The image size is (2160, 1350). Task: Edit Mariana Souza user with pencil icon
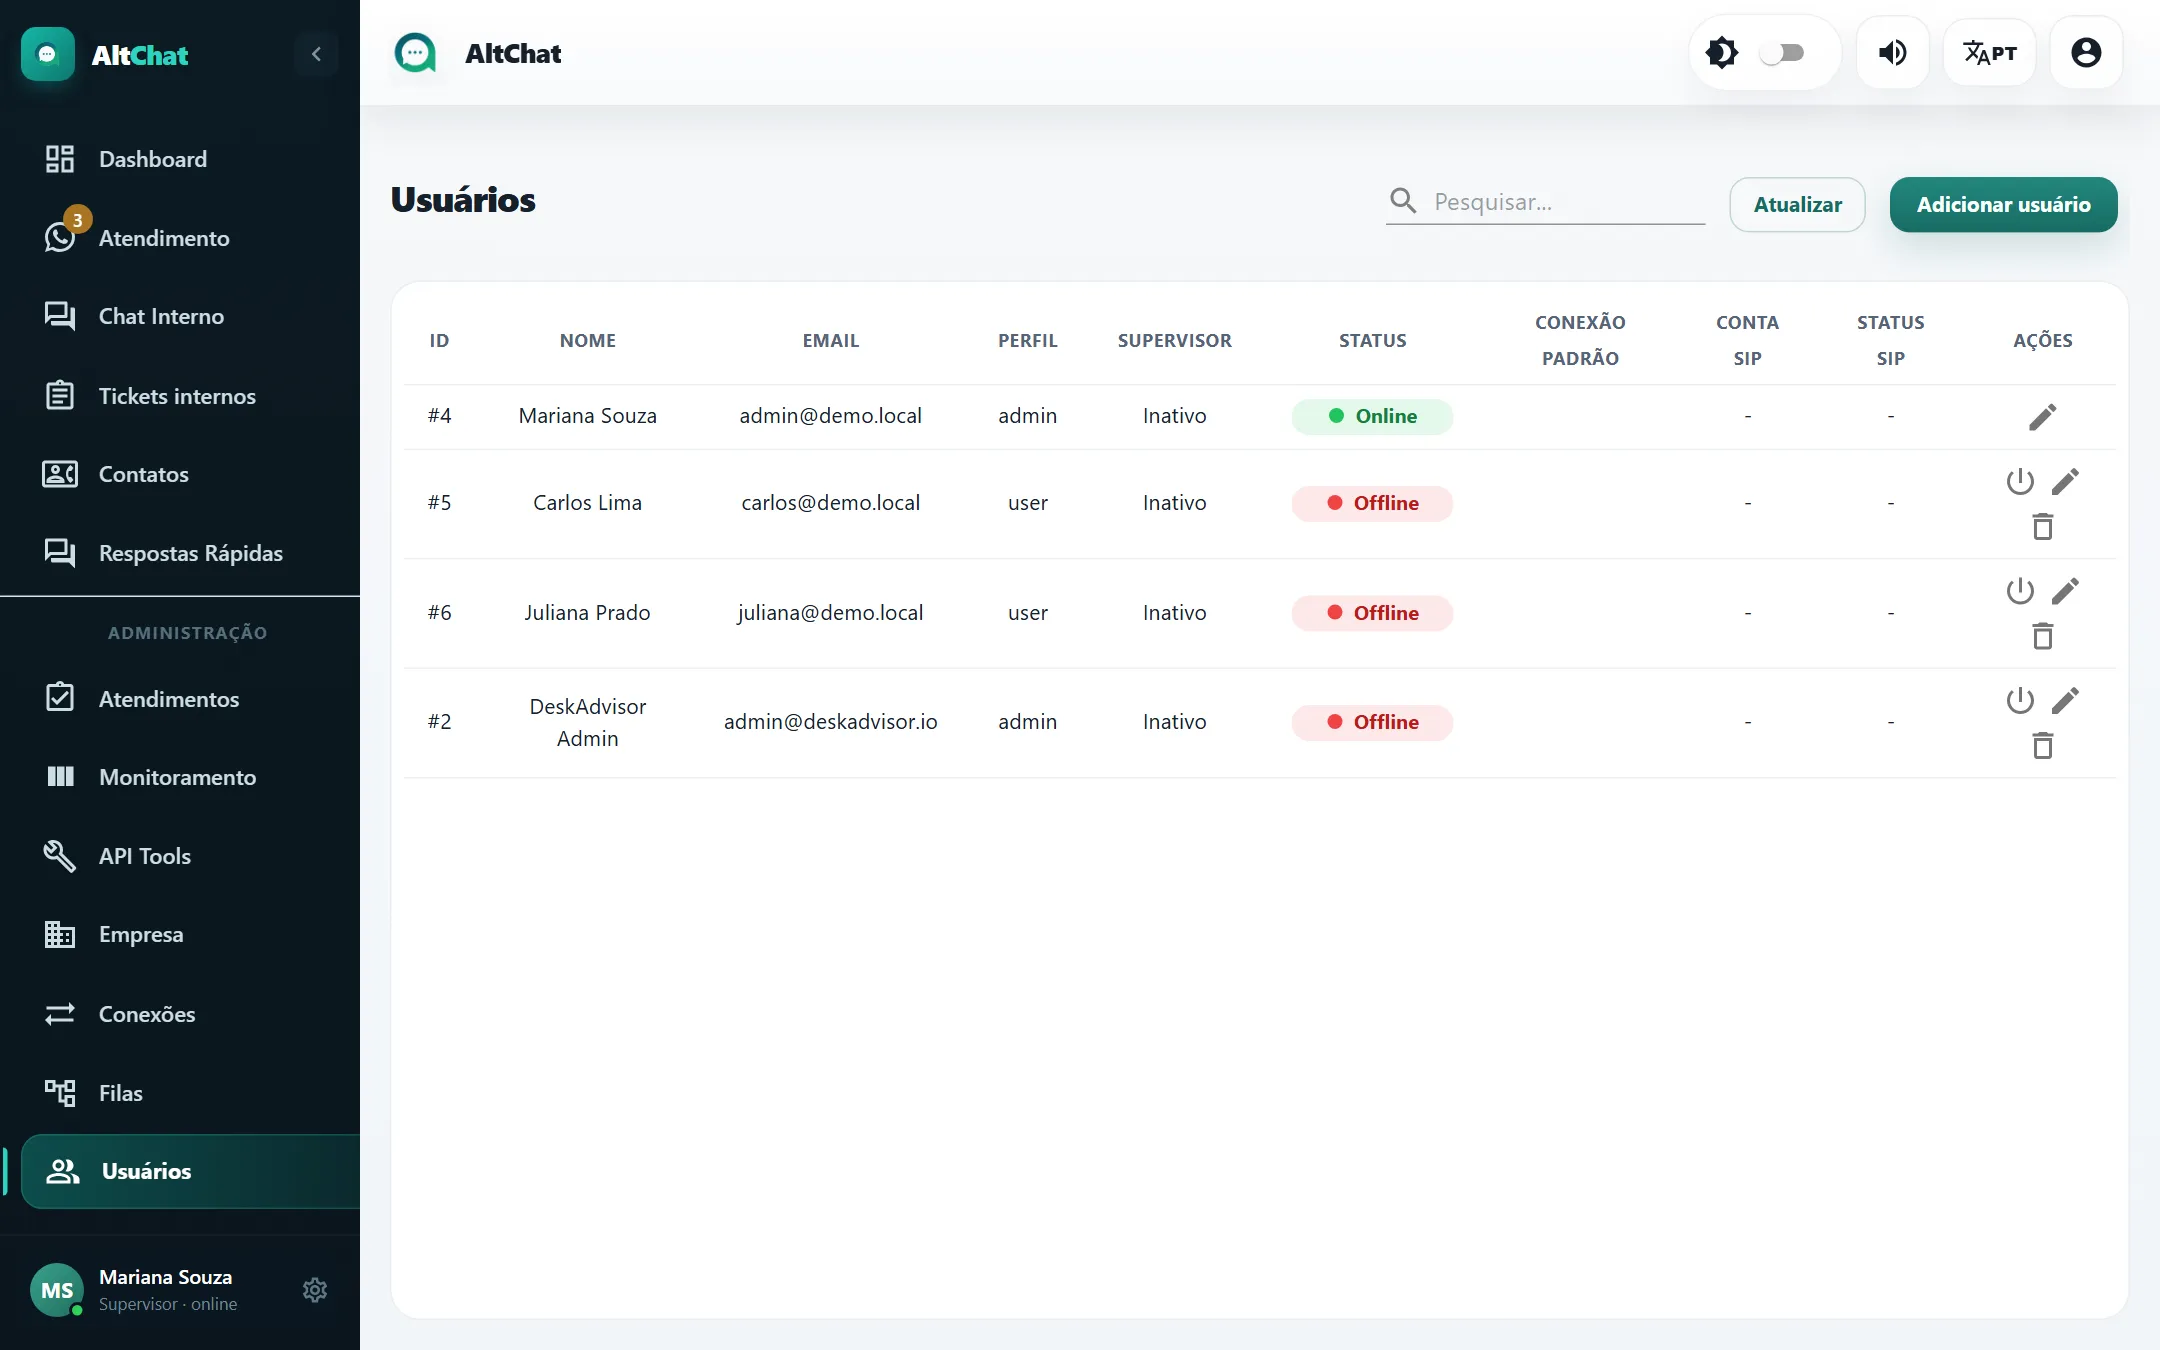(2042, 417)
